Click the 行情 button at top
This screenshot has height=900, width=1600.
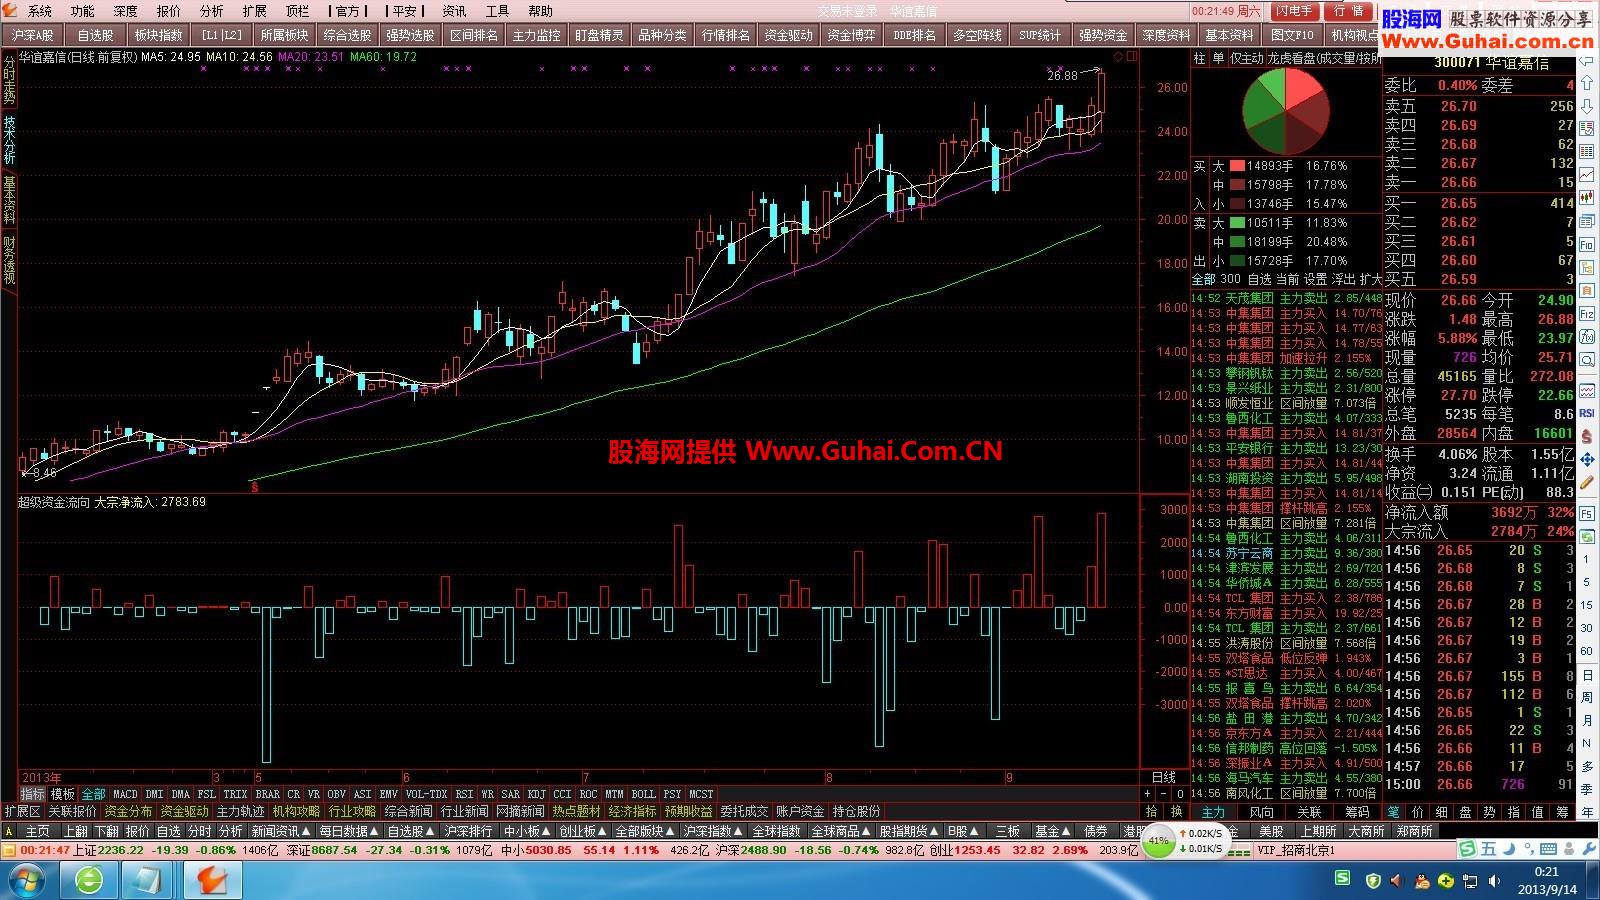pyautogui.click(x=1350, y=11)
